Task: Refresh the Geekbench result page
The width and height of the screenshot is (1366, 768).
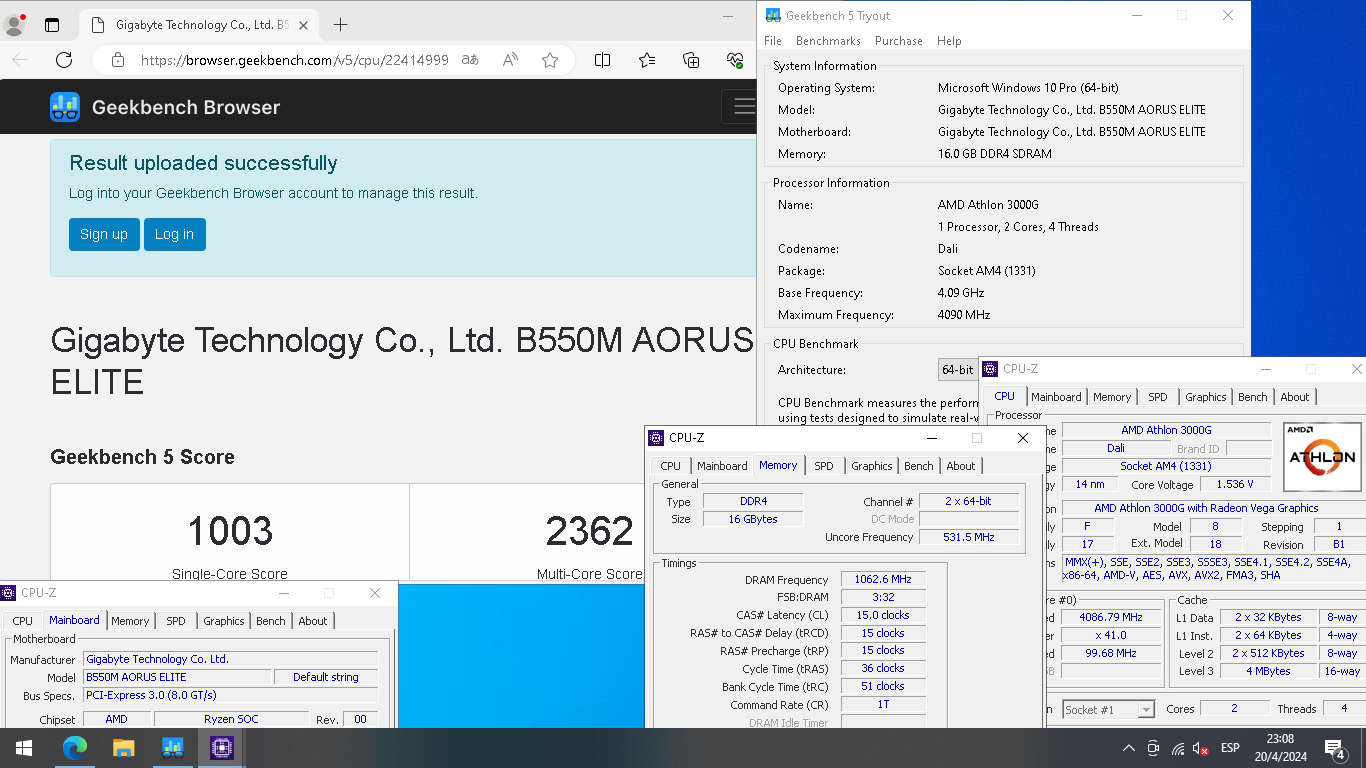Action: 64,60
